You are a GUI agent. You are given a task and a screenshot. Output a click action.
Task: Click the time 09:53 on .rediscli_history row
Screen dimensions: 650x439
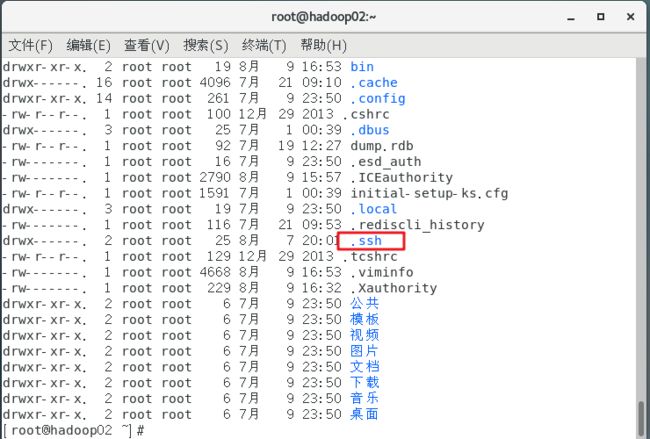pyautogui.click(x=322, y=225)
